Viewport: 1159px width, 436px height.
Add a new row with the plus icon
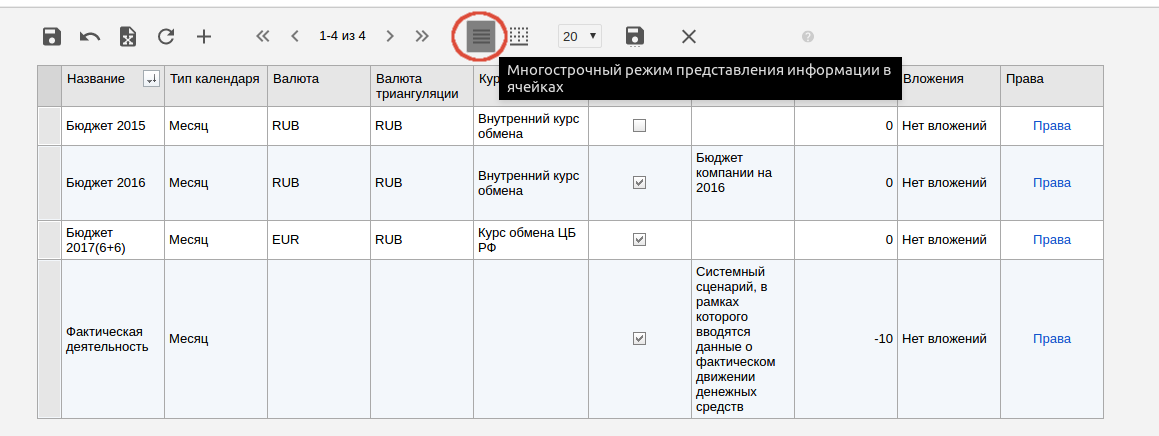204,36
